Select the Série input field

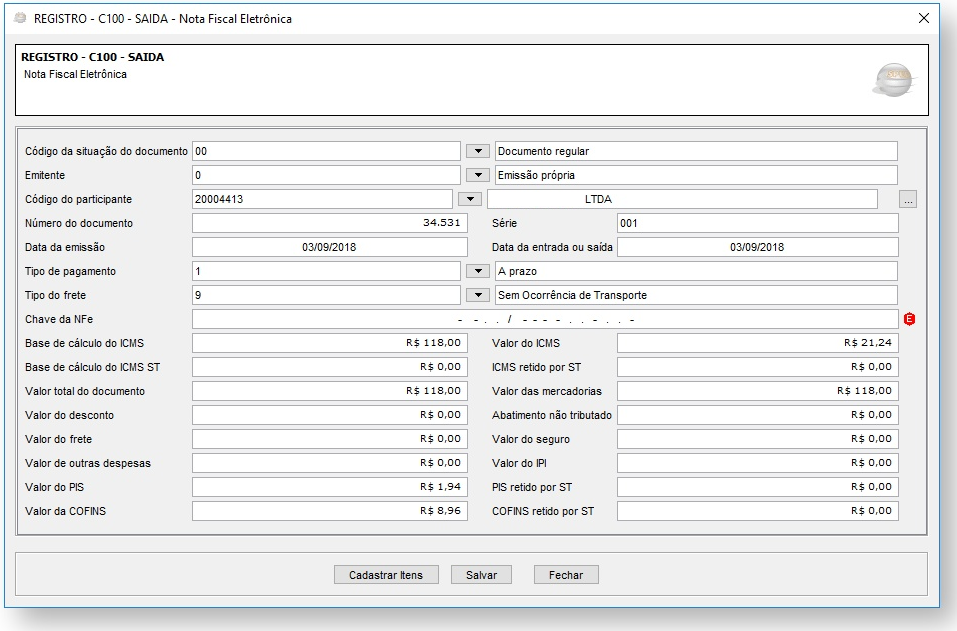pyautogui.click(x=757, y=223)
